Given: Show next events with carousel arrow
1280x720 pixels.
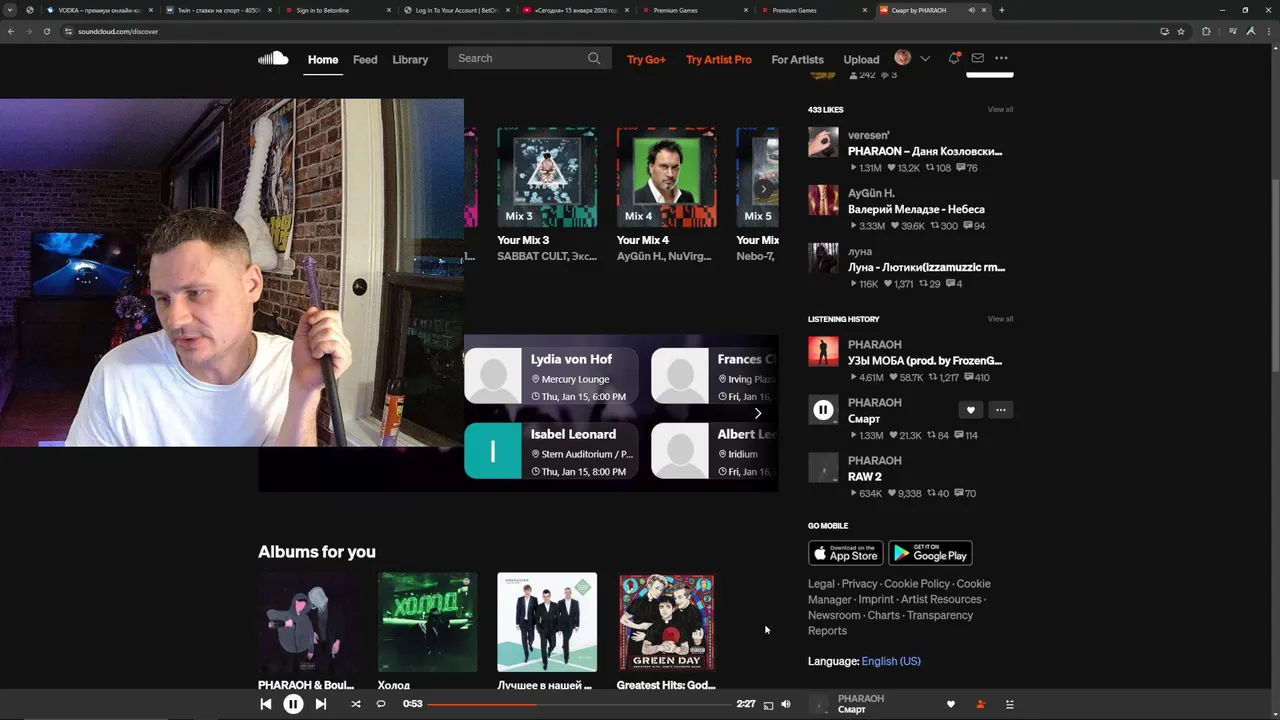Looking at the screenshot, I should [x=758, y=413].
